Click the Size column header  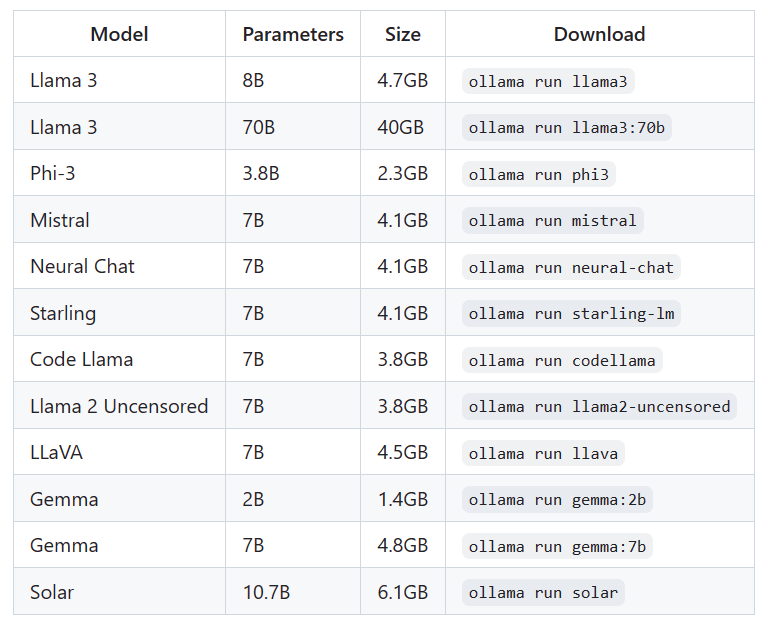coord(403,34)
